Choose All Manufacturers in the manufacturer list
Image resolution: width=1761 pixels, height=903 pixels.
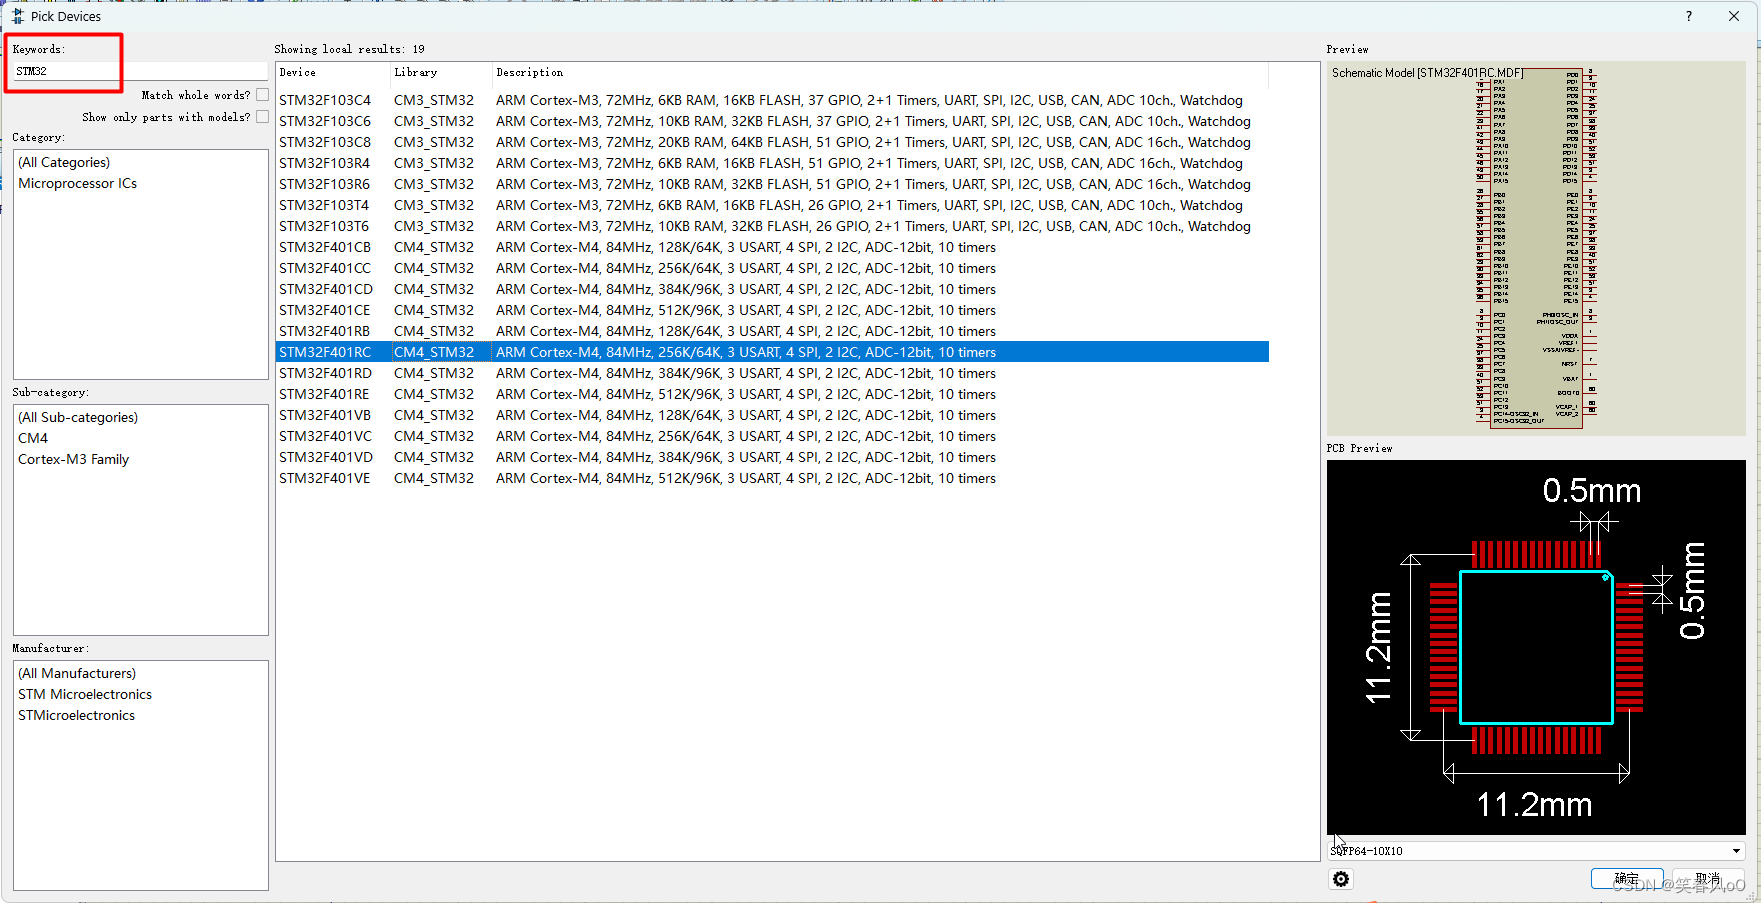click(76, 673)
